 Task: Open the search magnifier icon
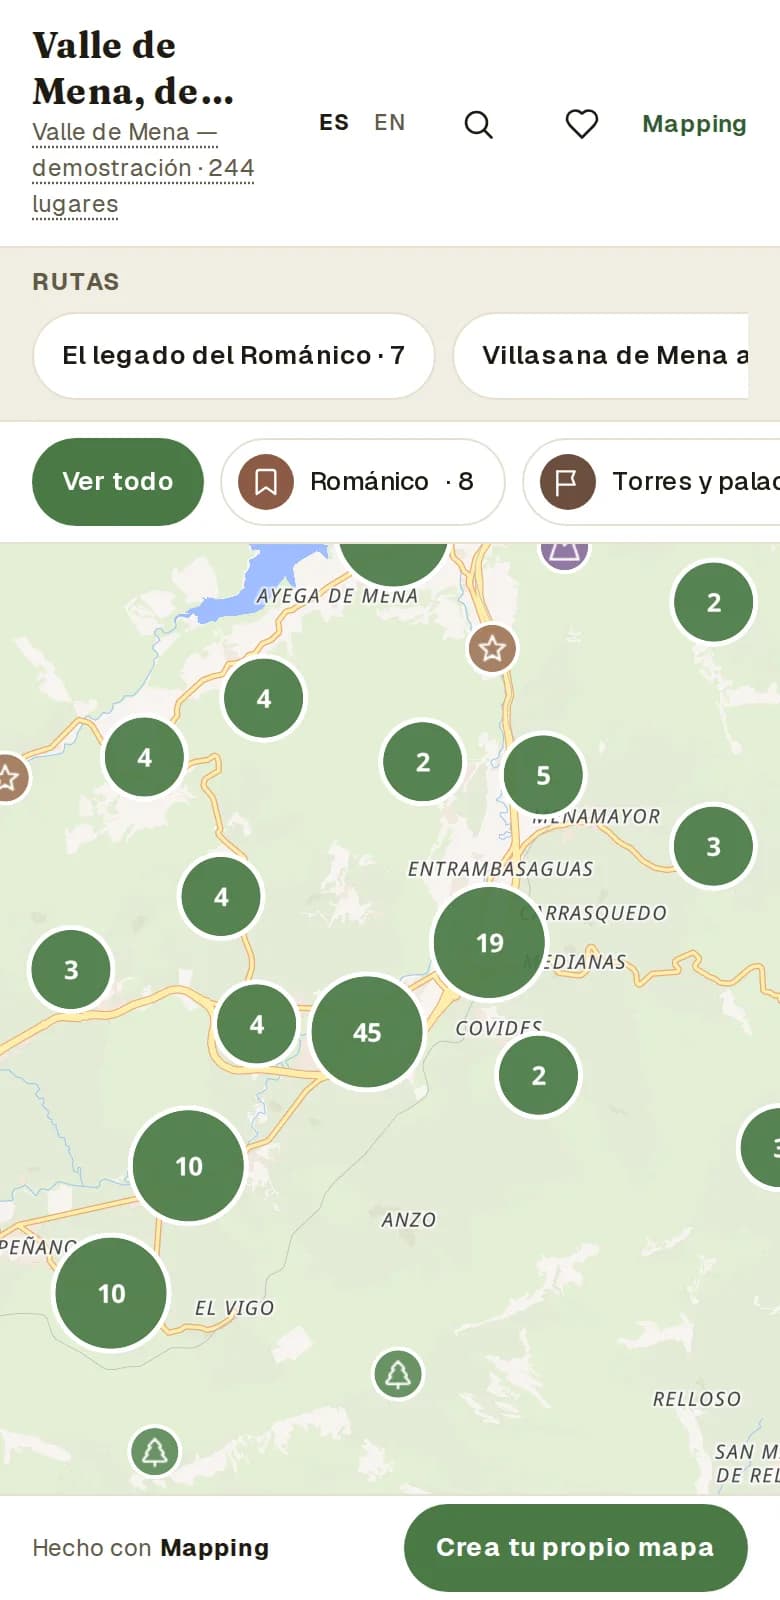479,124
